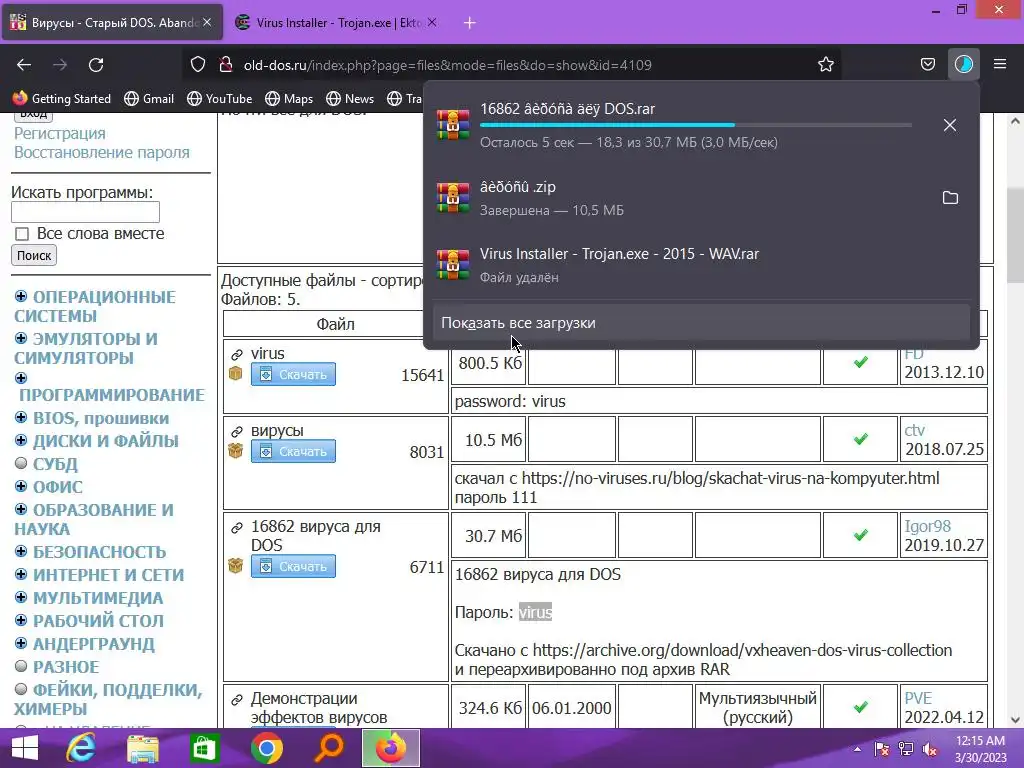Click the Файл column header
1024x768 pixels.
[x=336, y=324]
